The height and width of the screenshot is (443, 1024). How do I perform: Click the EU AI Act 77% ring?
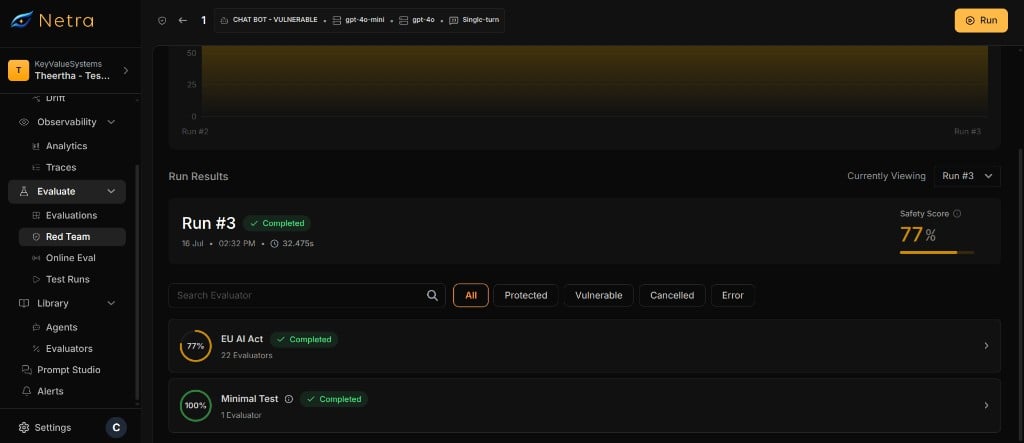[x=195, y=346]
